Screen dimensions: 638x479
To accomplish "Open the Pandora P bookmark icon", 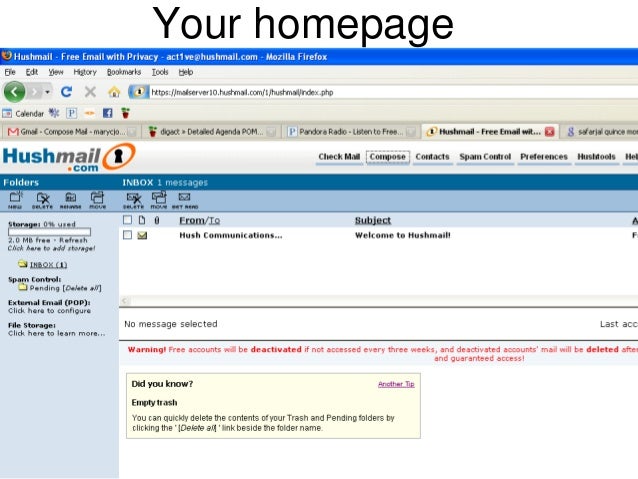I will (72, 113).
